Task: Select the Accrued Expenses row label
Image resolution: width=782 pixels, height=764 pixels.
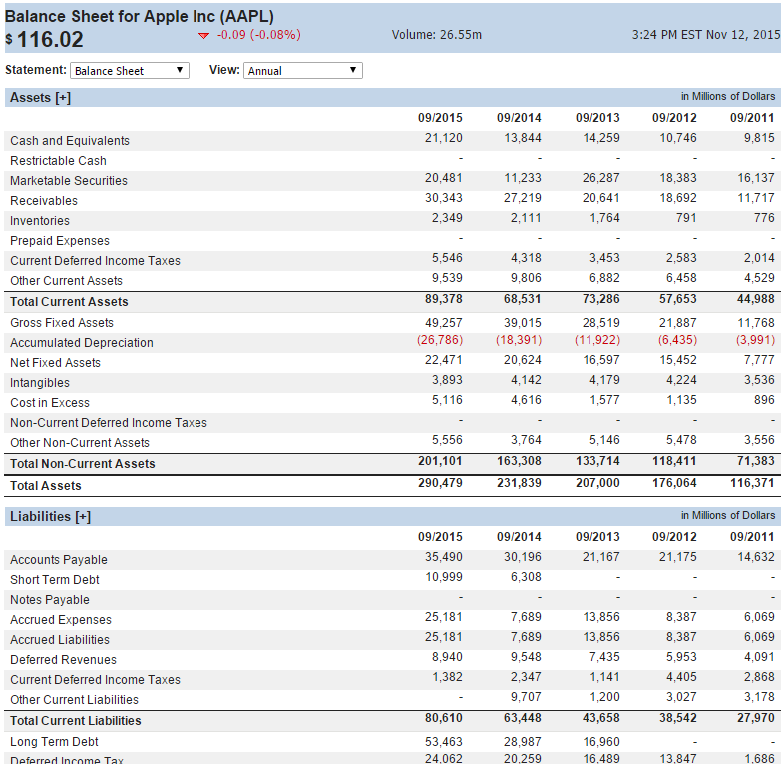Action: [61, 619]
